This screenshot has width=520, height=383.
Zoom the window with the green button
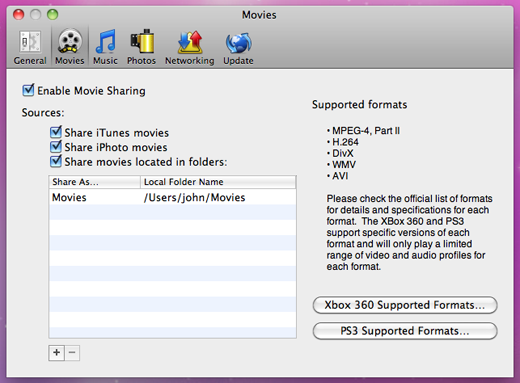[52, 15]
